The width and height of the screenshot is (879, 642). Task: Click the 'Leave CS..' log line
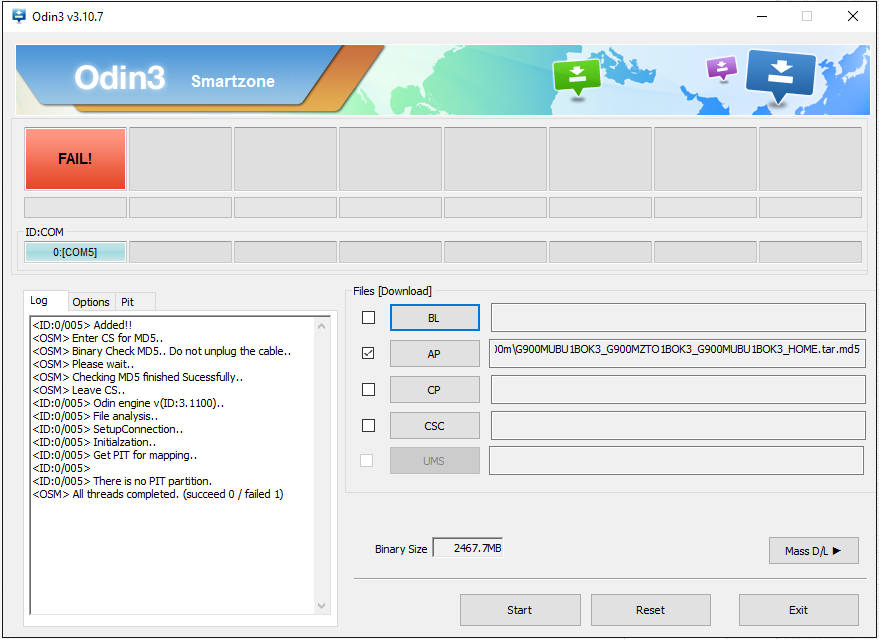78,390
